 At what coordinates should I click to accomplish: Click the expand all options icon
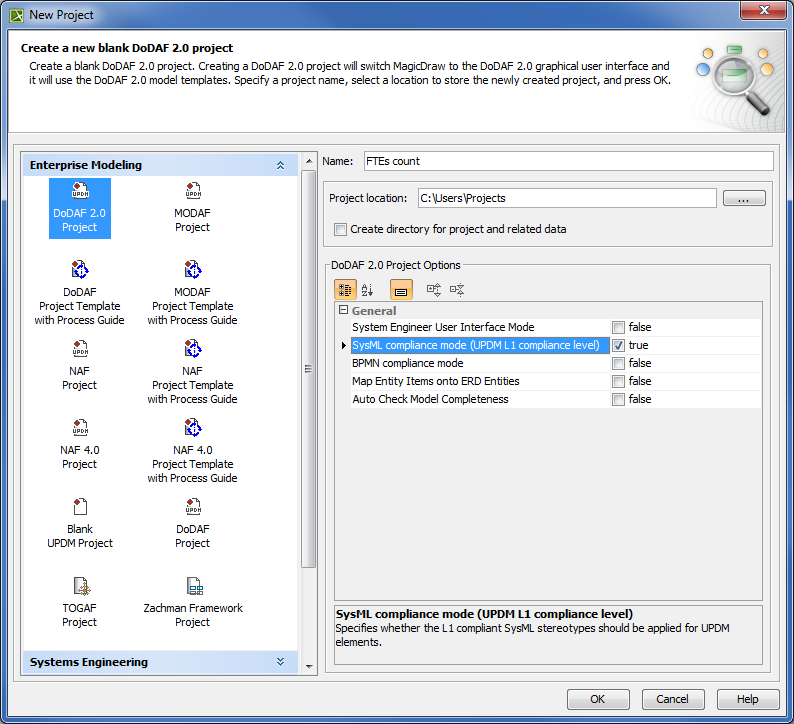(434, 290)
